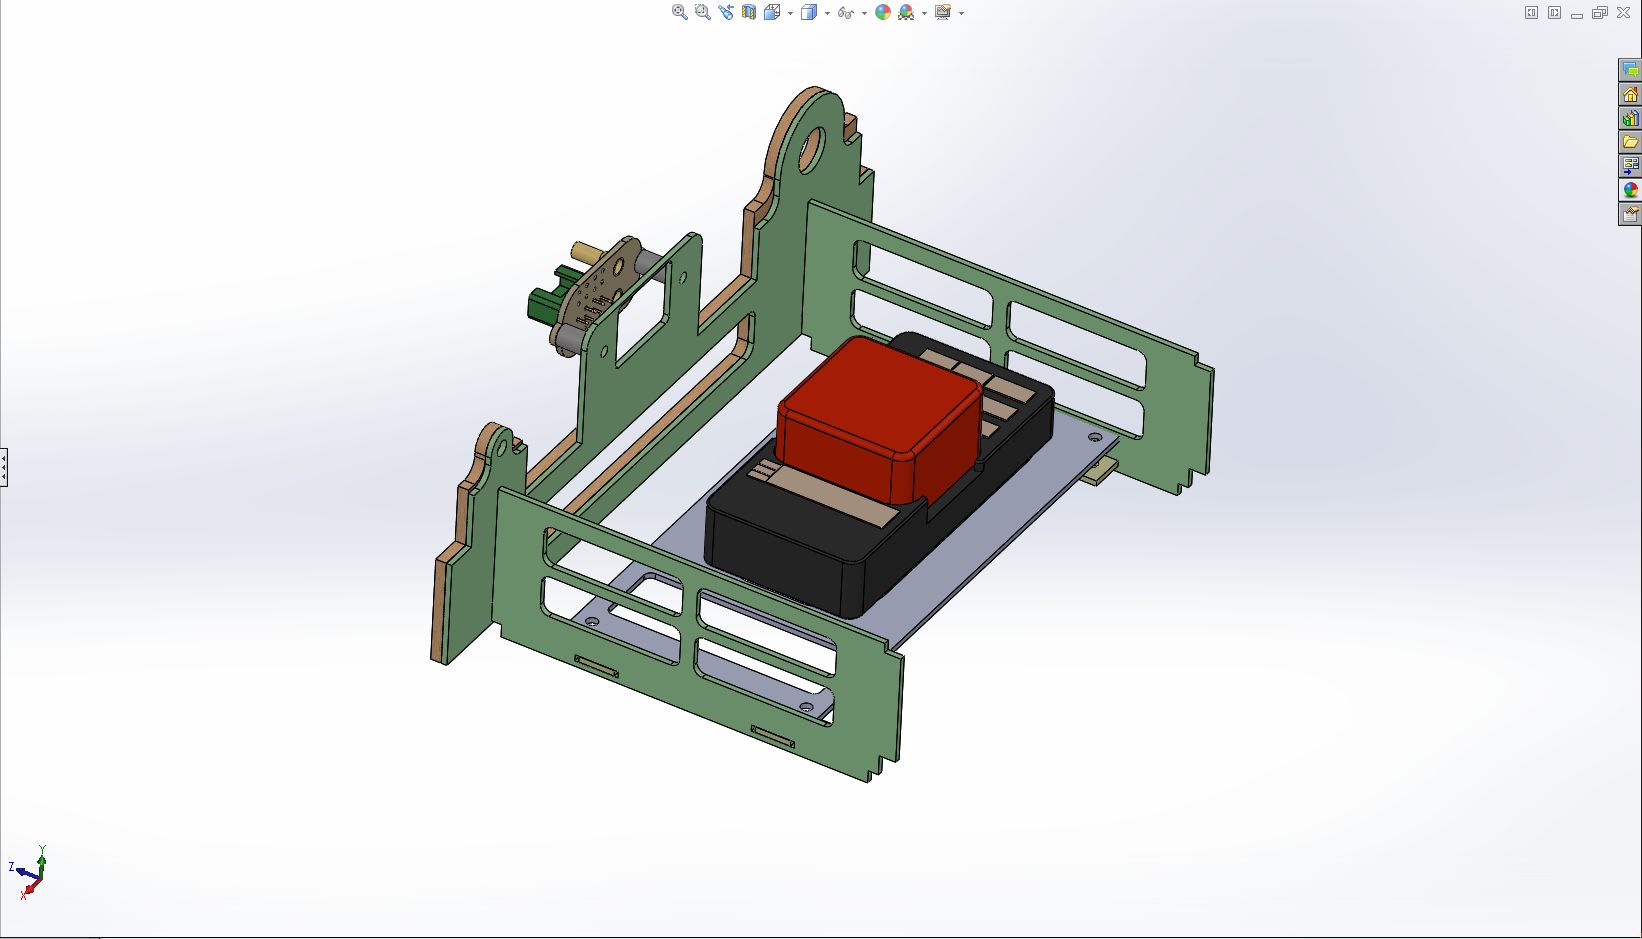Toggle the Section View tool
1642x939 pixels.
coord(748,12)
